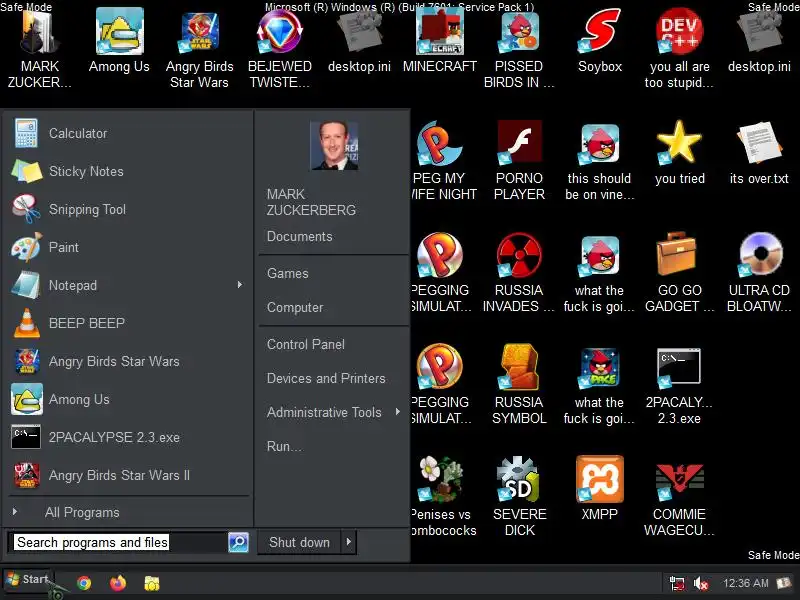Open 2PACALYPSE 2.3.exe in Start menu
Image resolution: width=800 pixels, height=600 pixels.
128,437
